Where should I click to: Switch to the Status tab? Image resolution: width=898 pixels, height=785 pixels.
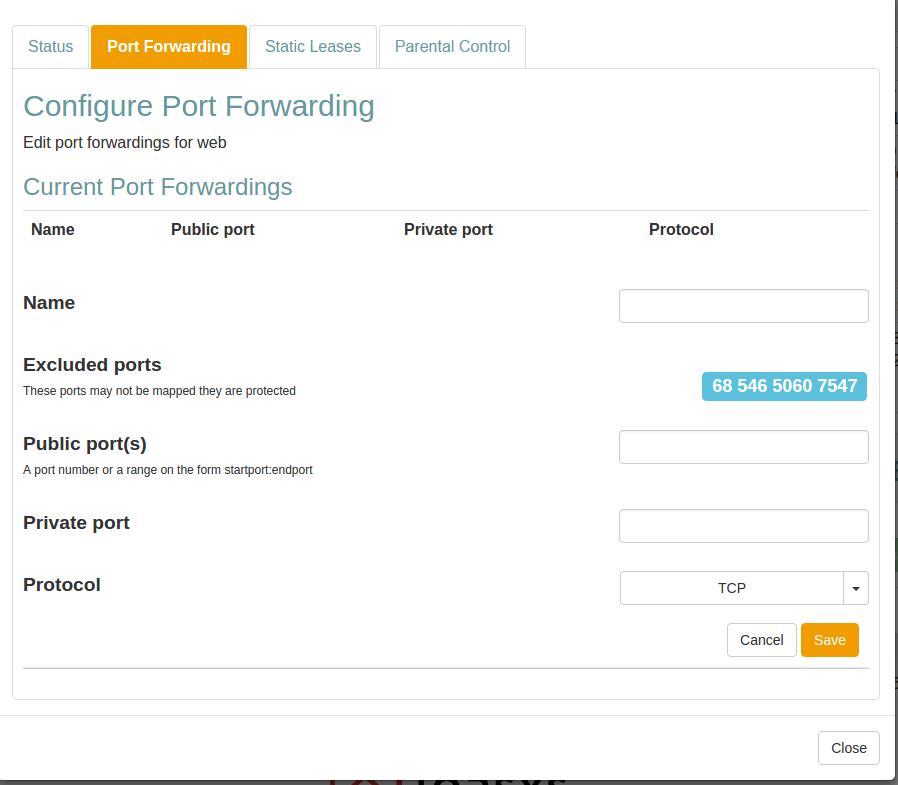pyautogui.click(x=50, y=47)
